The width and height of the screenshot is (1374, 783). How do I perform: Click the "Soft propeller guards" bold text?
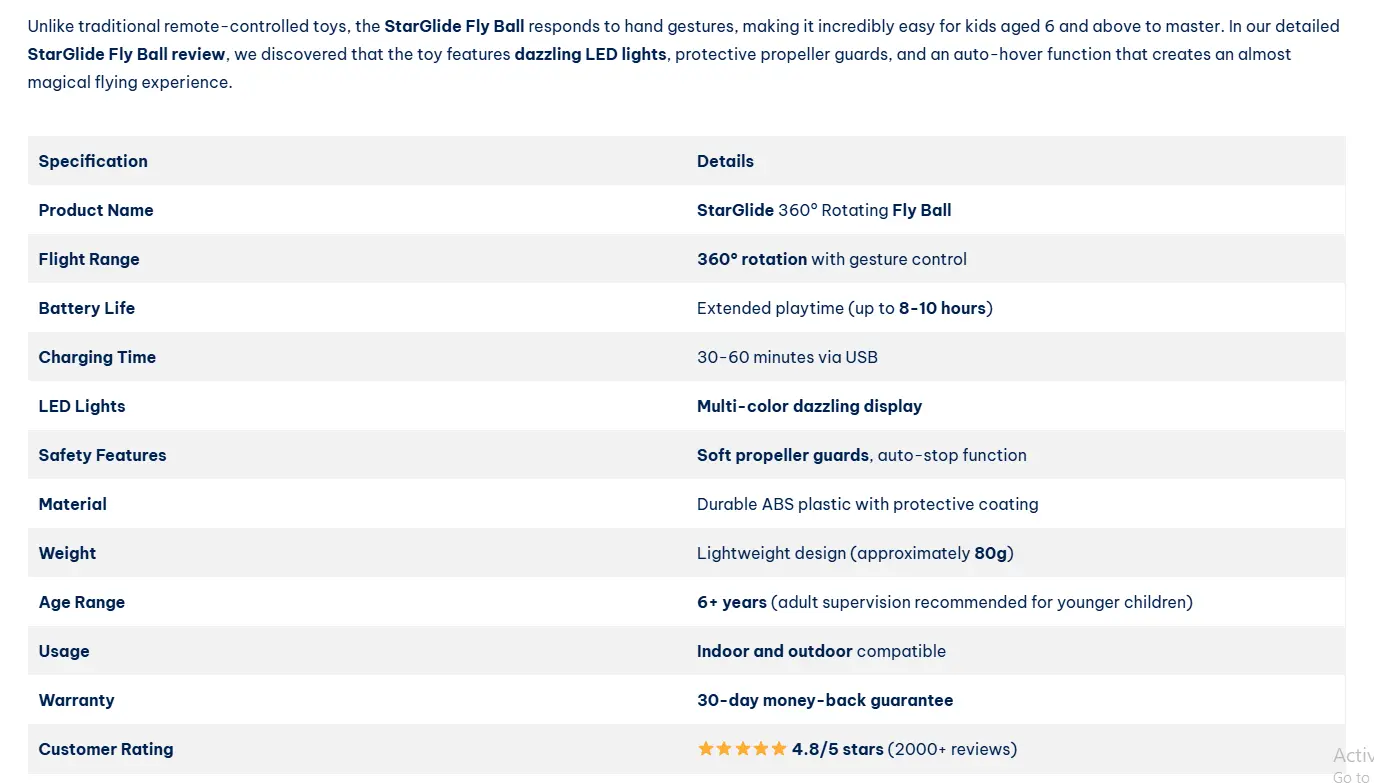783,455
